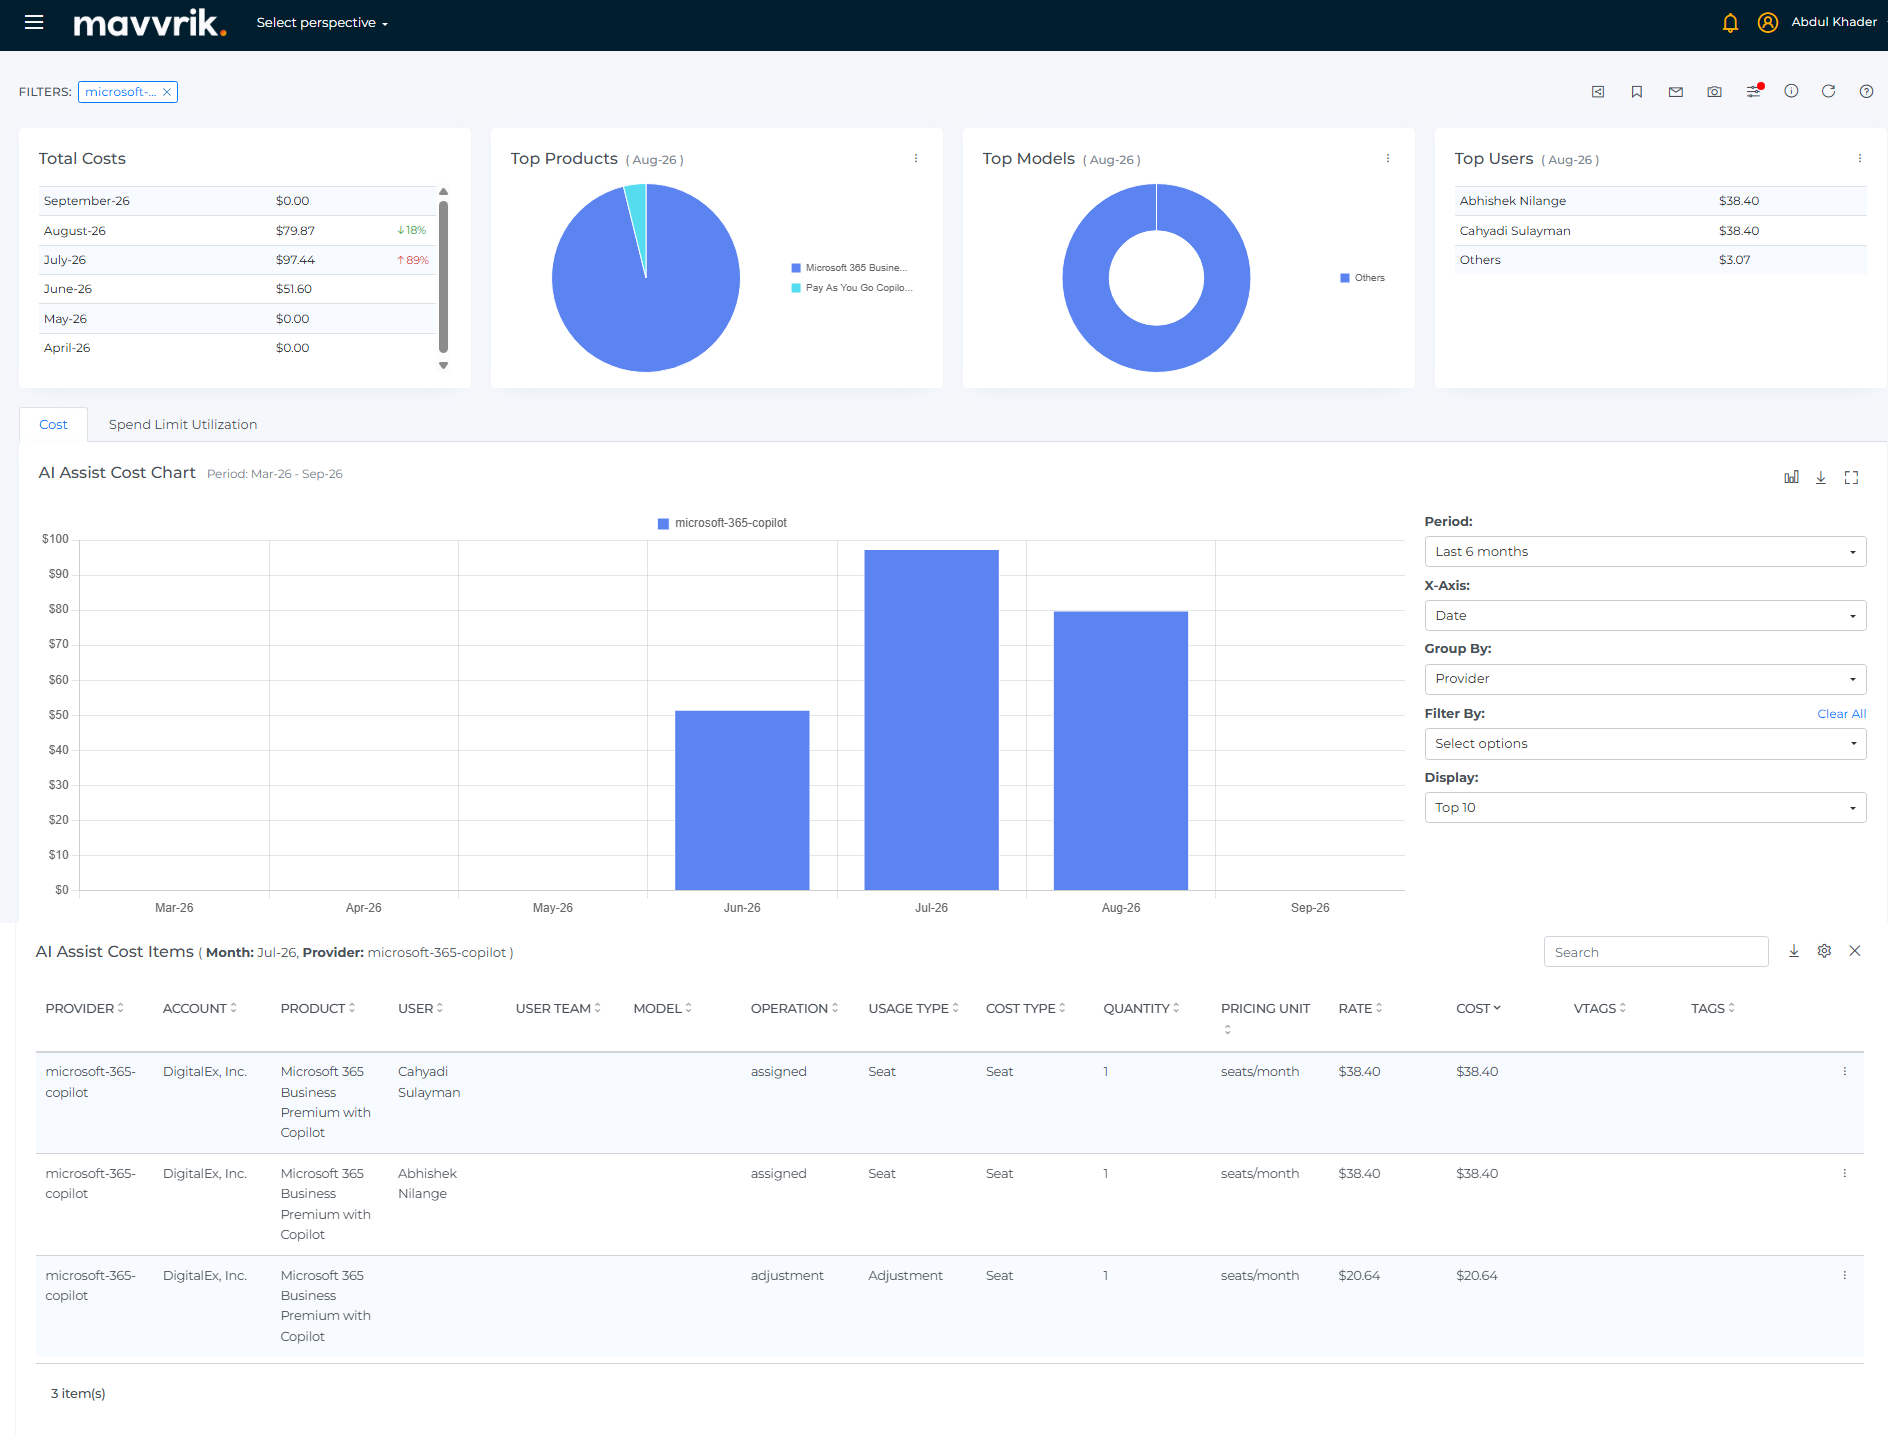Open the filter sliders icon

[x=1754, y=91]
